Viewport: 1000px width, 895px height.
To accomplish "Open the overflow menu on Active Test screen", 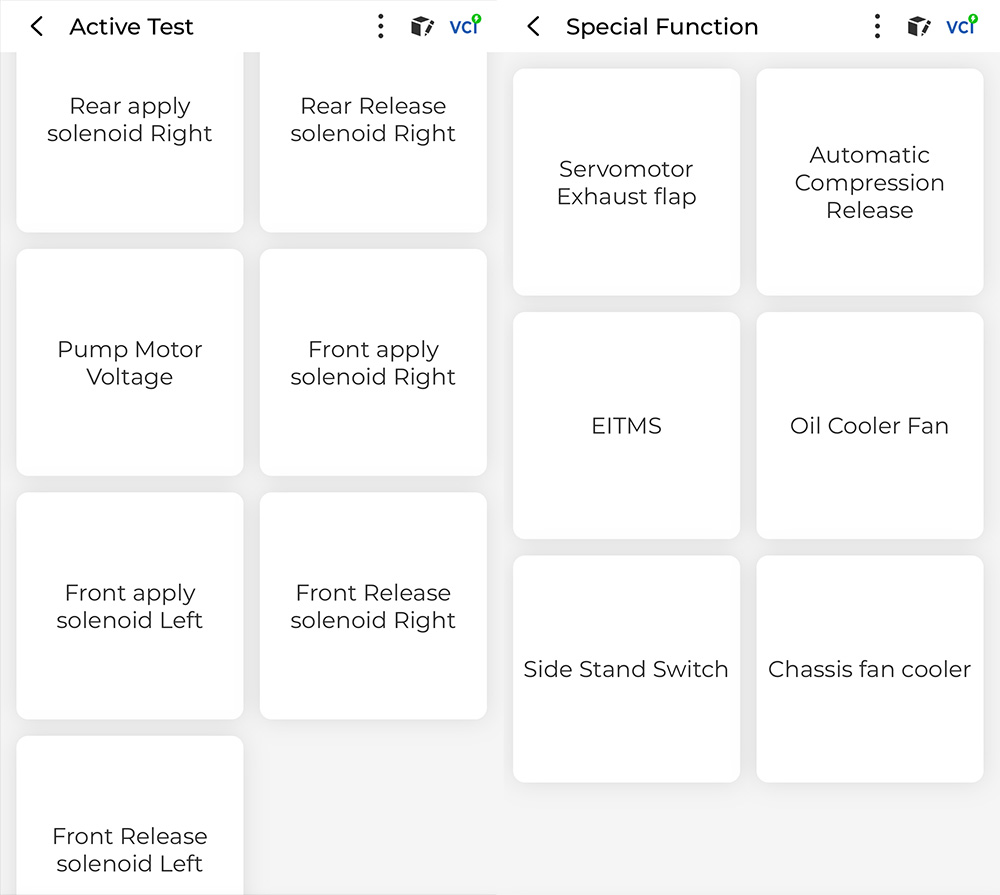I will tap(381, 27).
